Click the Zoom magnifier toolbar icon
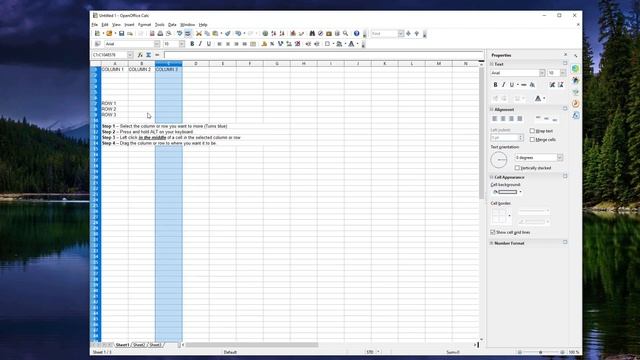The height and width of the screenshot is (360, 640). pos(345,33)
